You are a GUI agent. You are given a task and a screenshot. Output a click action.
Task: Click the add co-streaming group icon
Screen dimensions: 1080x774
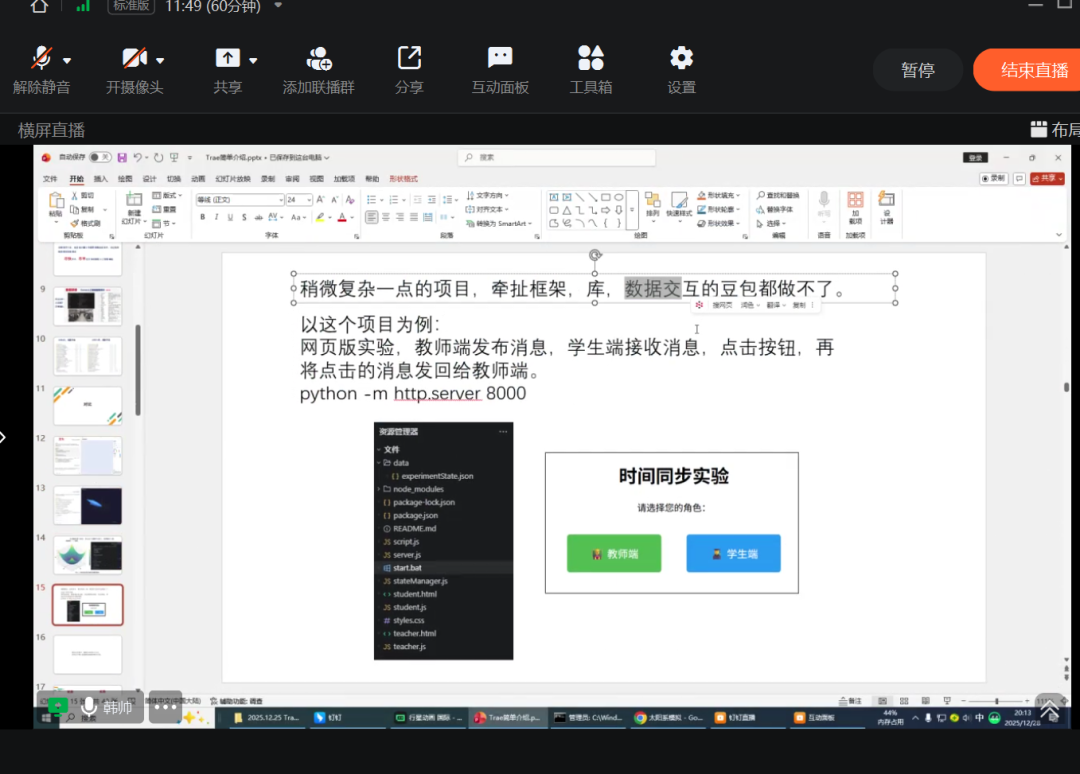tap(319, 58)
